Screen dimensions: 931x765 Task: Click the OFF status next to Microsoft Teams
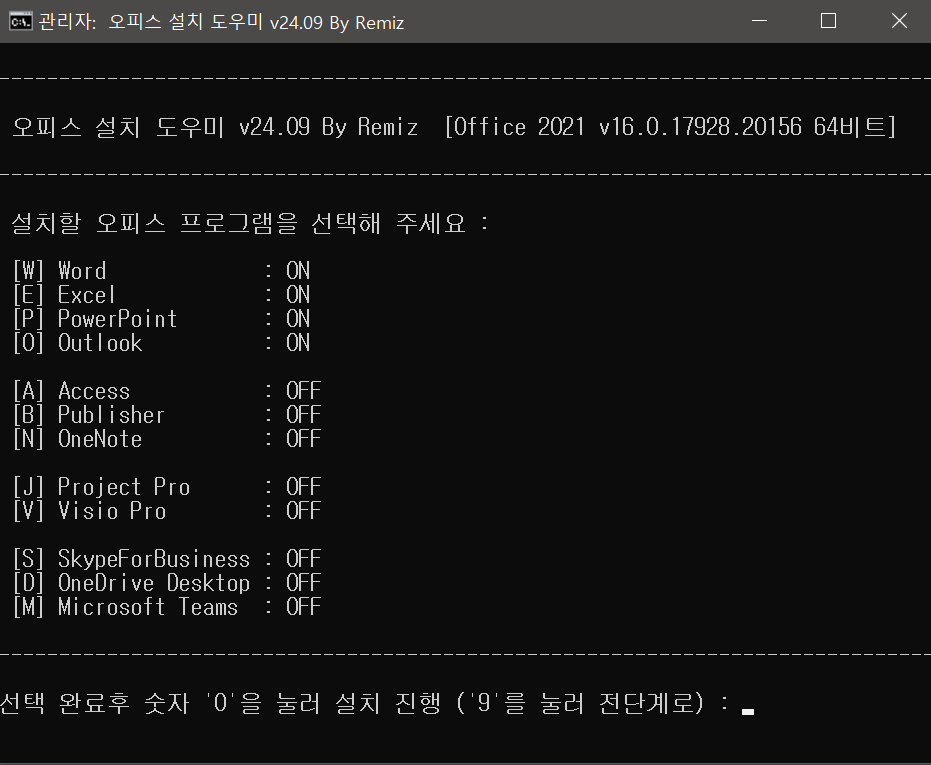[303, 607]
